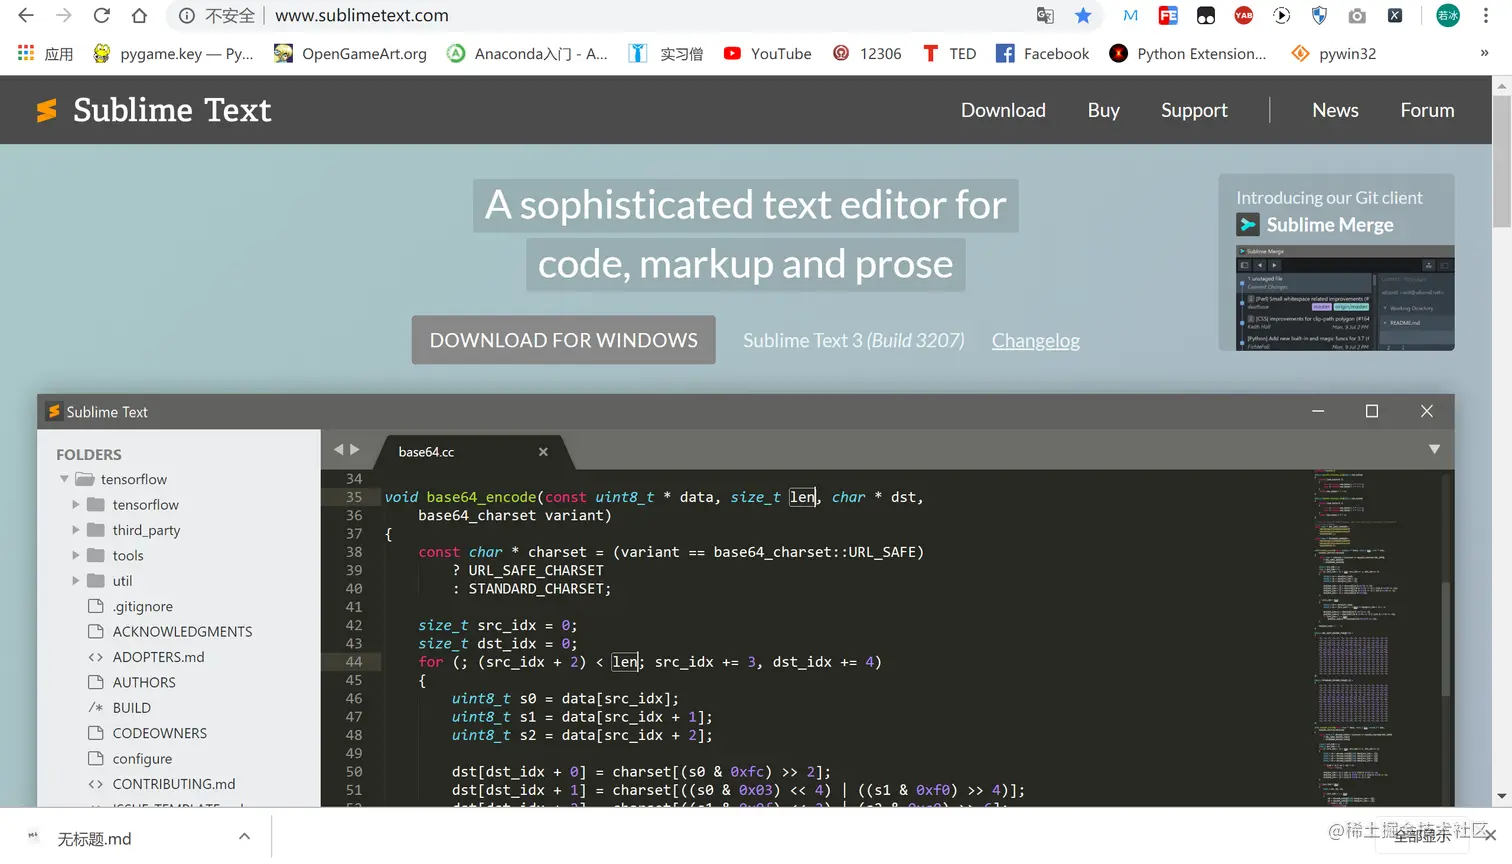Open the shield extension icon
Viewport: 1512px width, 864px height.
click(1319, 15)
